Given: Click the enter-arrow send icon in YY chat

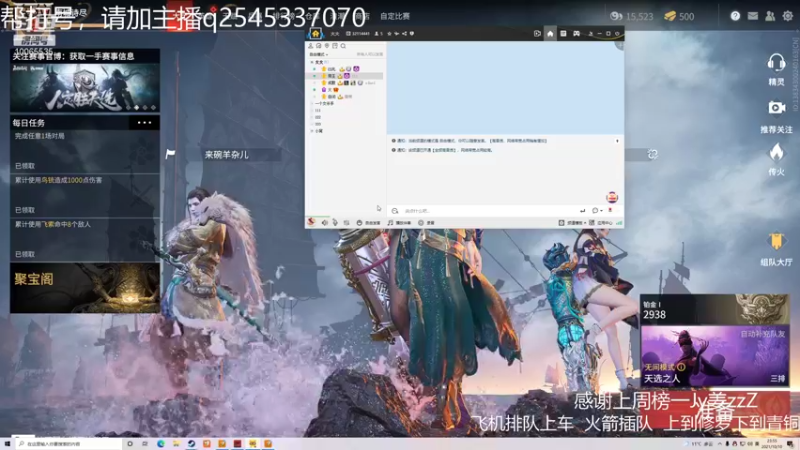Looking at the screenshot, I should tap(582, 211).
